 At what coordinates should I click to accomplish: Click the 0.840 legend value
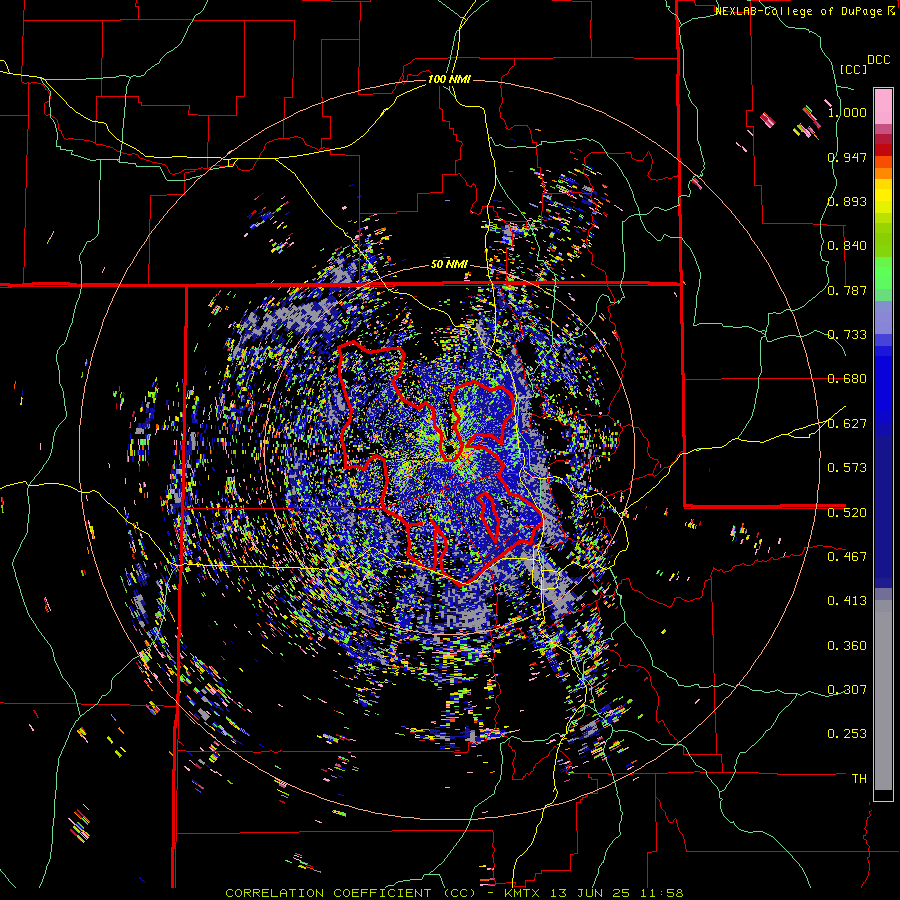[x=847, y=246]
